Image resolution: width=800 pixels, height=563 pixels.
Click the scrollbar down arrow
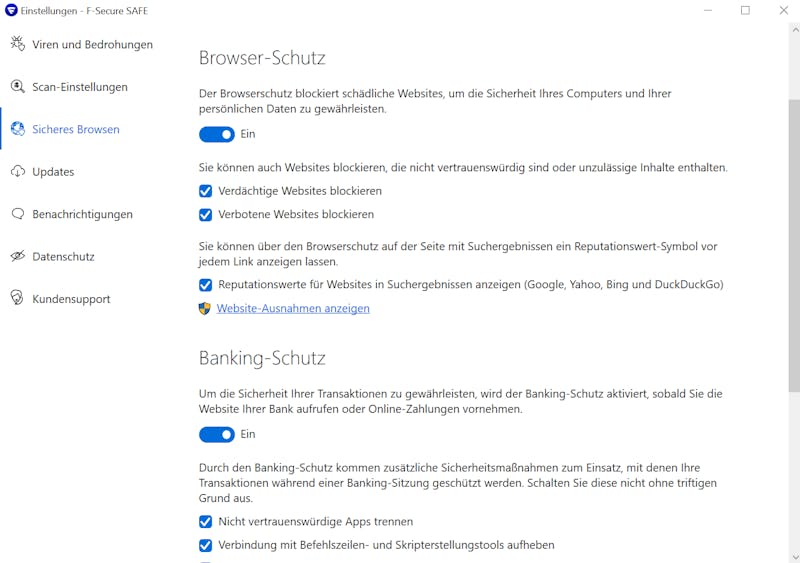pos(794,557)
